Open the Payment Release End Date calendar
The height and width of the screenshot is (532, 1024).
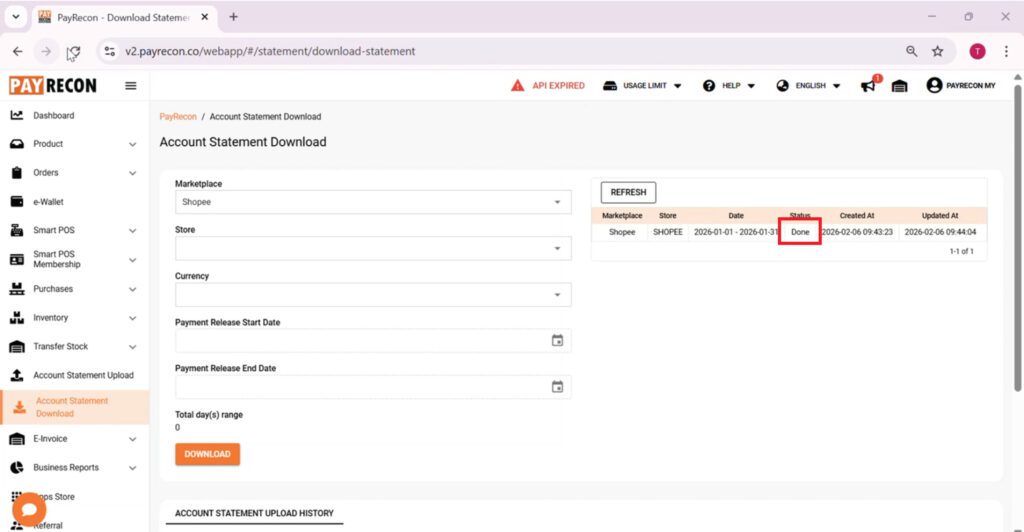[x=557, y=387]
